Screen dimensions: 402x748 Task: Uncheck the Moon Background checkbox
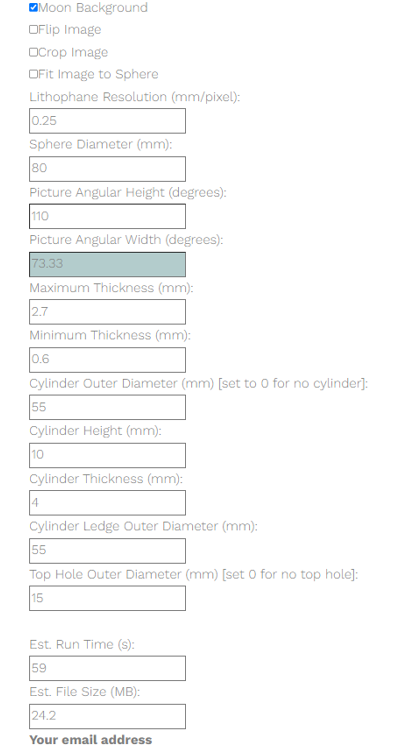pyautogui.click(x=33, y=7)
